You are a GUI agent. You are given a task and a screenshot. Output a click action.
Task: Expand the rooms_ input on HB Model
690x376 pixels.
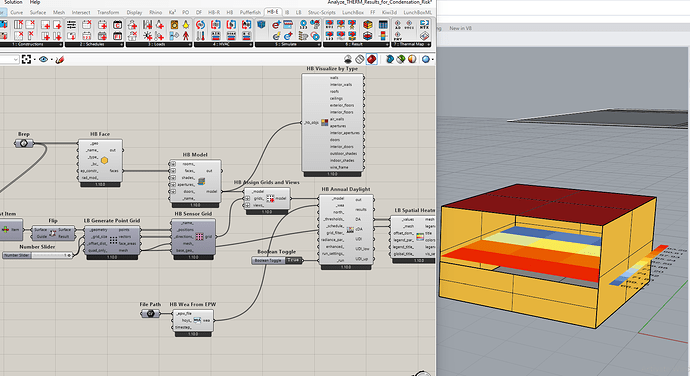tap(173, 164)
